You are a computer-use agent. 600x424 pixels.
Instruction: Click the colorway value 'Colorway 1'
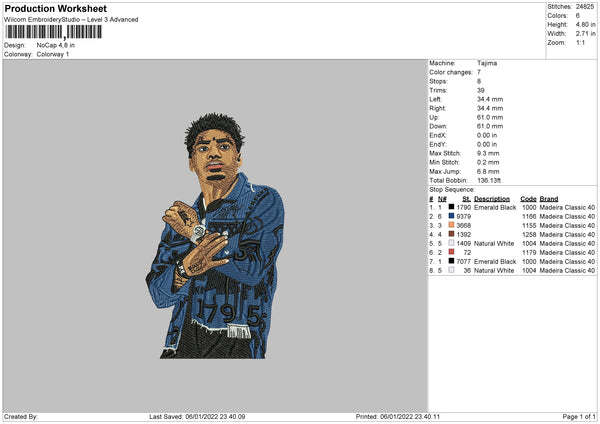(x=53, y=54)
